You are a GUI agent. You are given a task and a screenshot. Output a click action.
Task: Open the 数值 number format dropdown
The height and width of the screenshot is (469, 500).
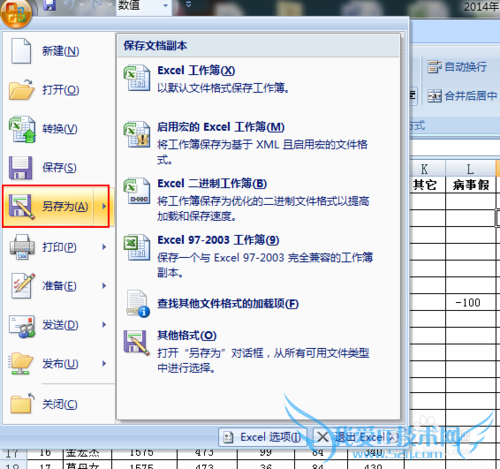tap(166, 5)
